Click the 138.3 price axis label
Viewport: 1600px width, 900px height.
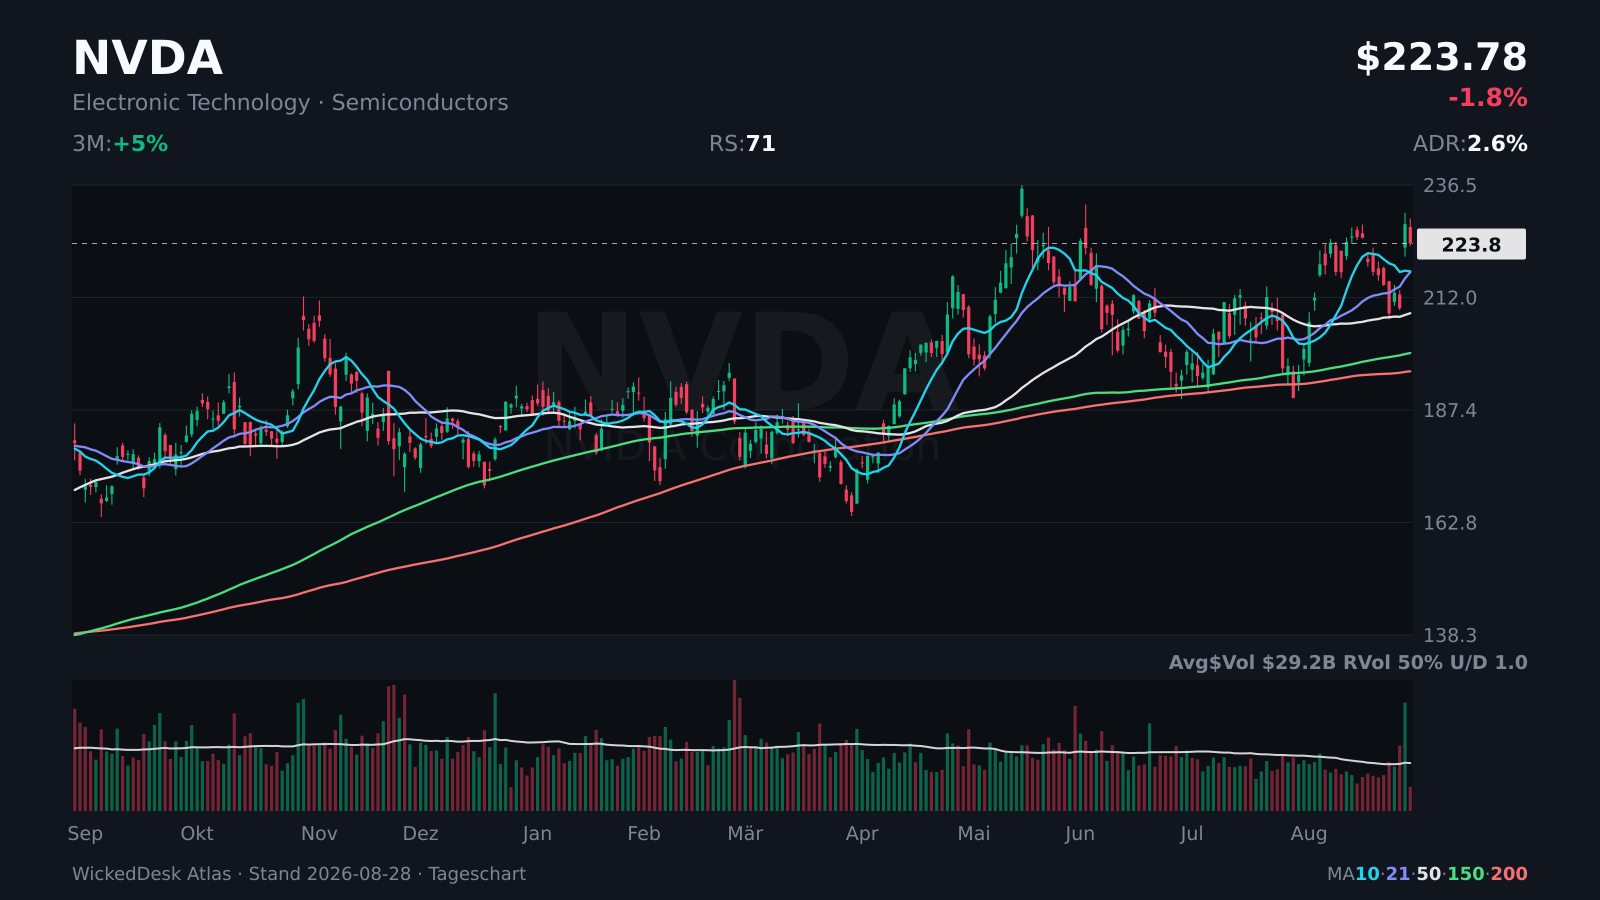click(x=1450, y=636)
